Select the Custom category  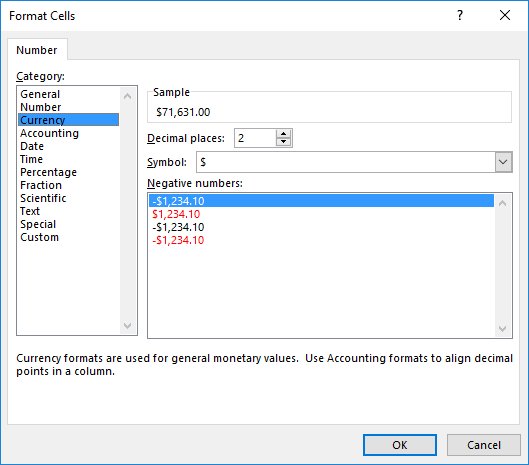tap(39, 237)
